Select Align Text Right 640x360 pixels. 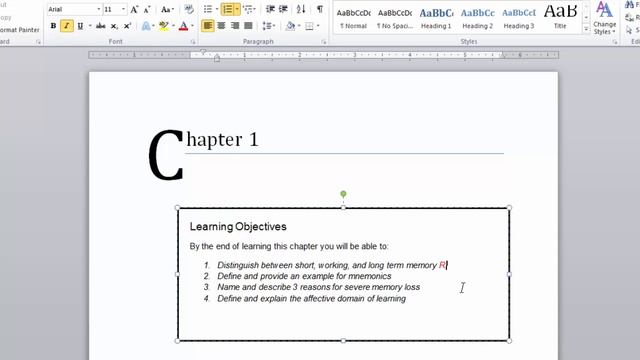tap(235, 26)
